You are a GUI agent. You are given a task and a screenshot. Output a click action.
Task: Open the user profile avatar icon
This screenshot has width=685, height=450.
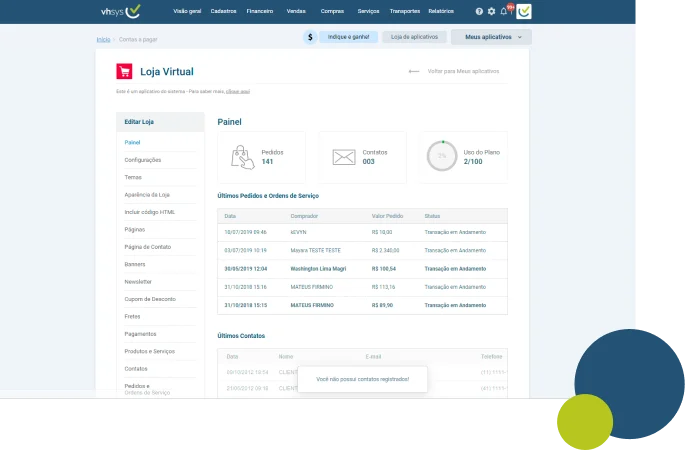click(524, 11)
